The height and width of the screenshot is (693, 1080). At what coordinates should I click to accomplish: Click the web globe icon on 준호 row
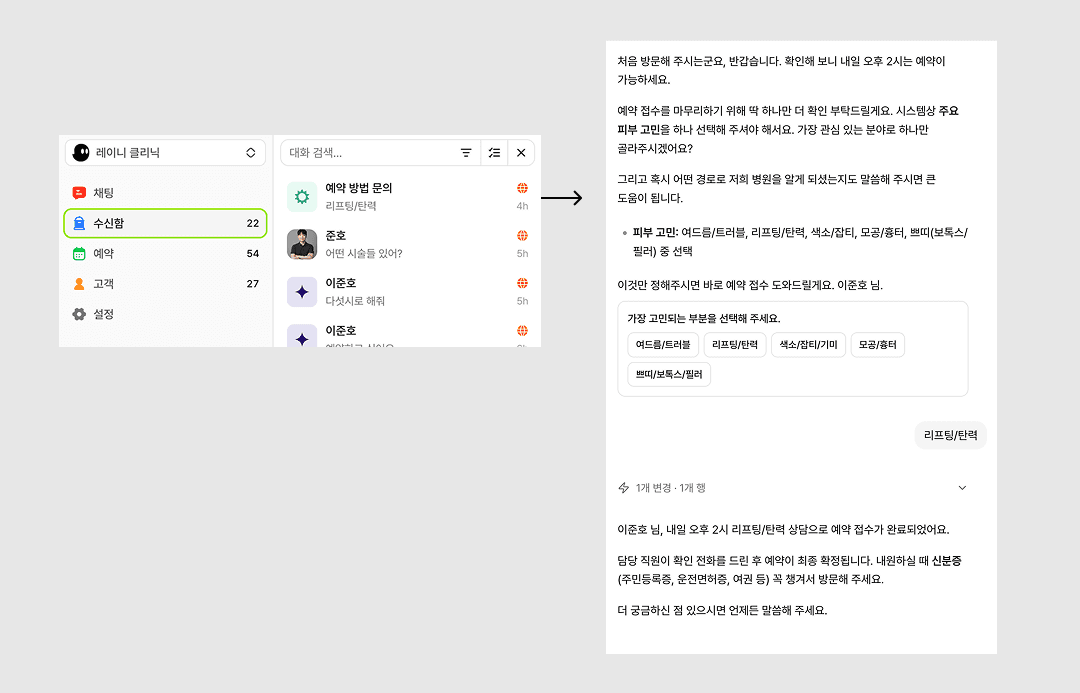[523, 236]
